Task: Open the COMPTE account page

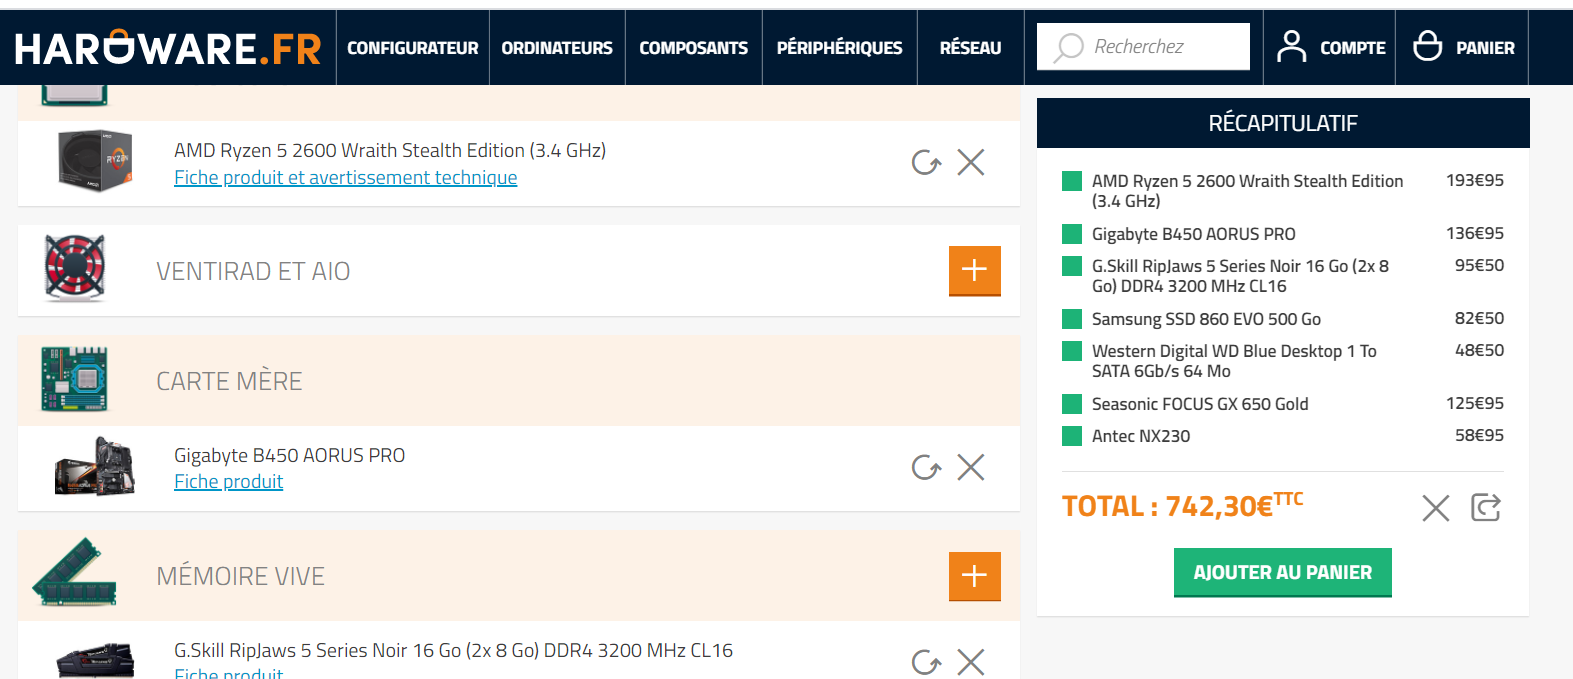Action: click(1352, 48)
